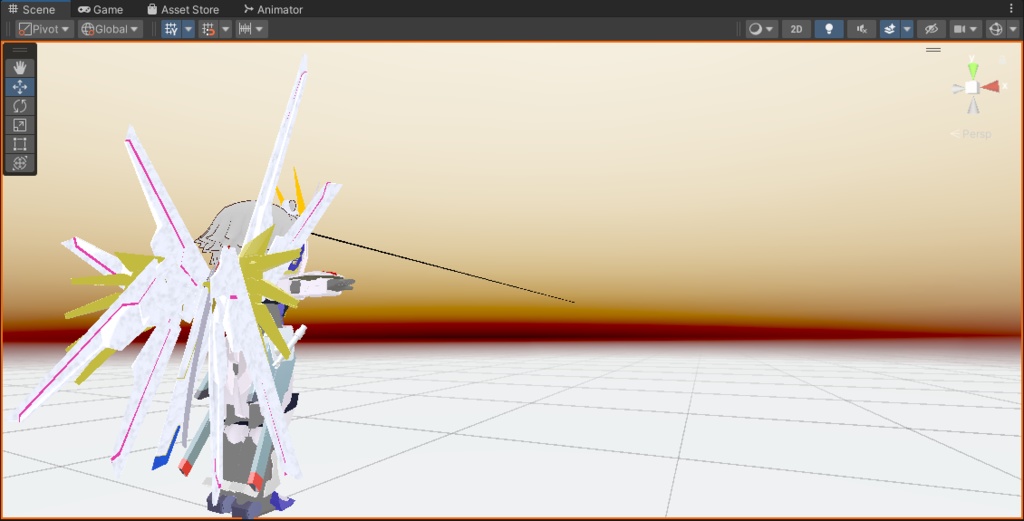Toggle scene lighting bulb
1024x521 pixels.
pos(829,29)
